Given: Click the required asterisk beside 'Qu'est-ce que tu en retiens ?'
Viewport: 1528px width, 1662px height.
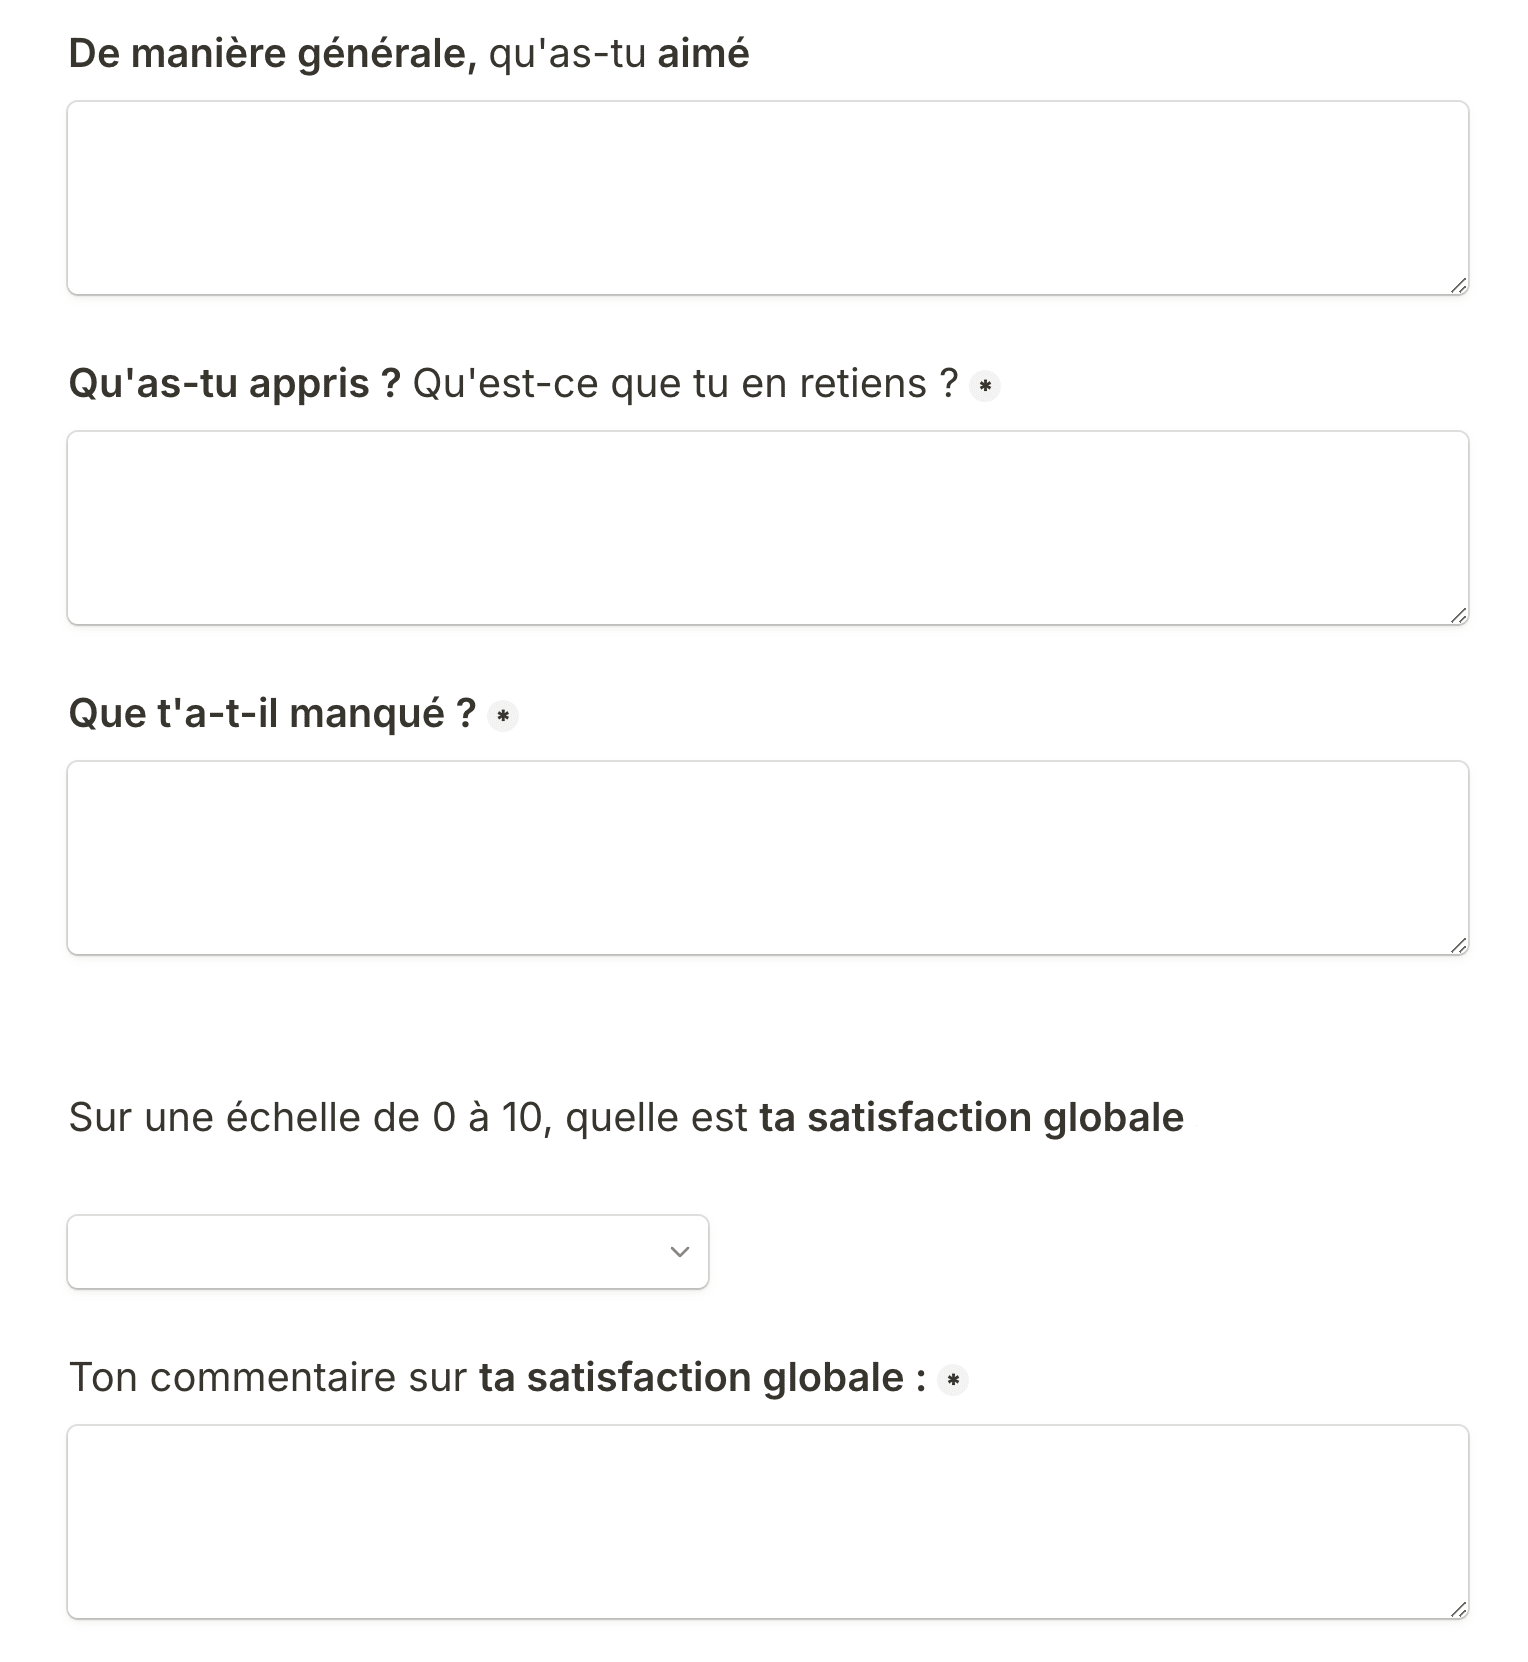Looking at the screenshot, I should click(985, 386).
